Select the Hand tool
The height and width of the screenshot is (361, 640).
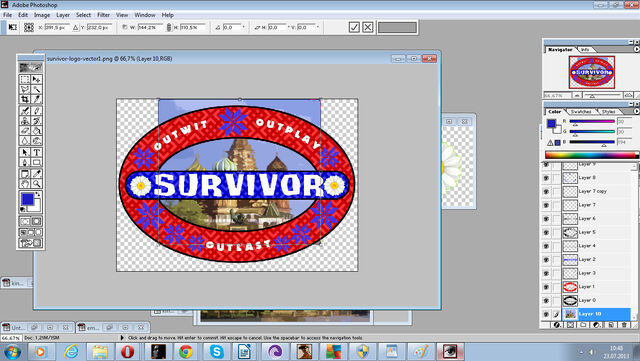(x=25, y=184)
